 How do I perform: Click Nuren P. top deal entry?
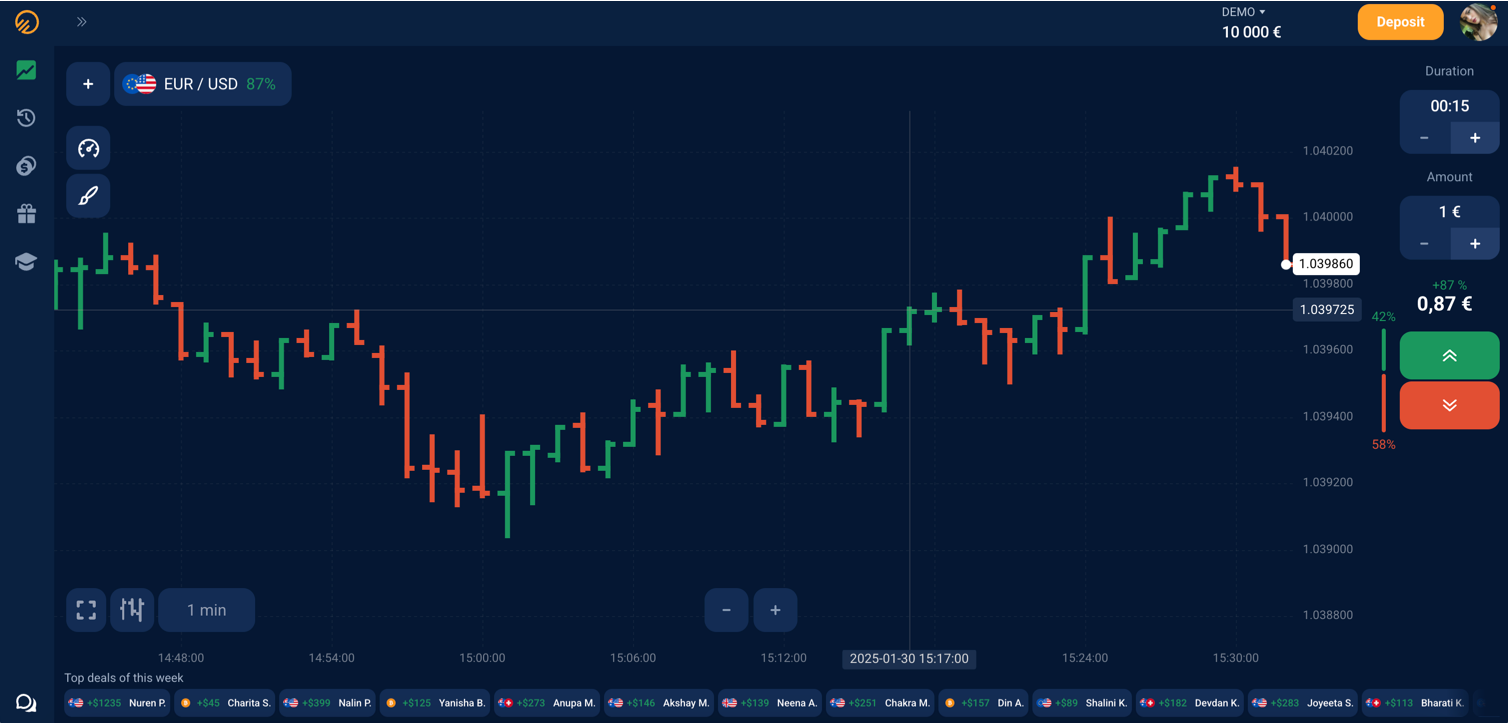pos(118,703)
